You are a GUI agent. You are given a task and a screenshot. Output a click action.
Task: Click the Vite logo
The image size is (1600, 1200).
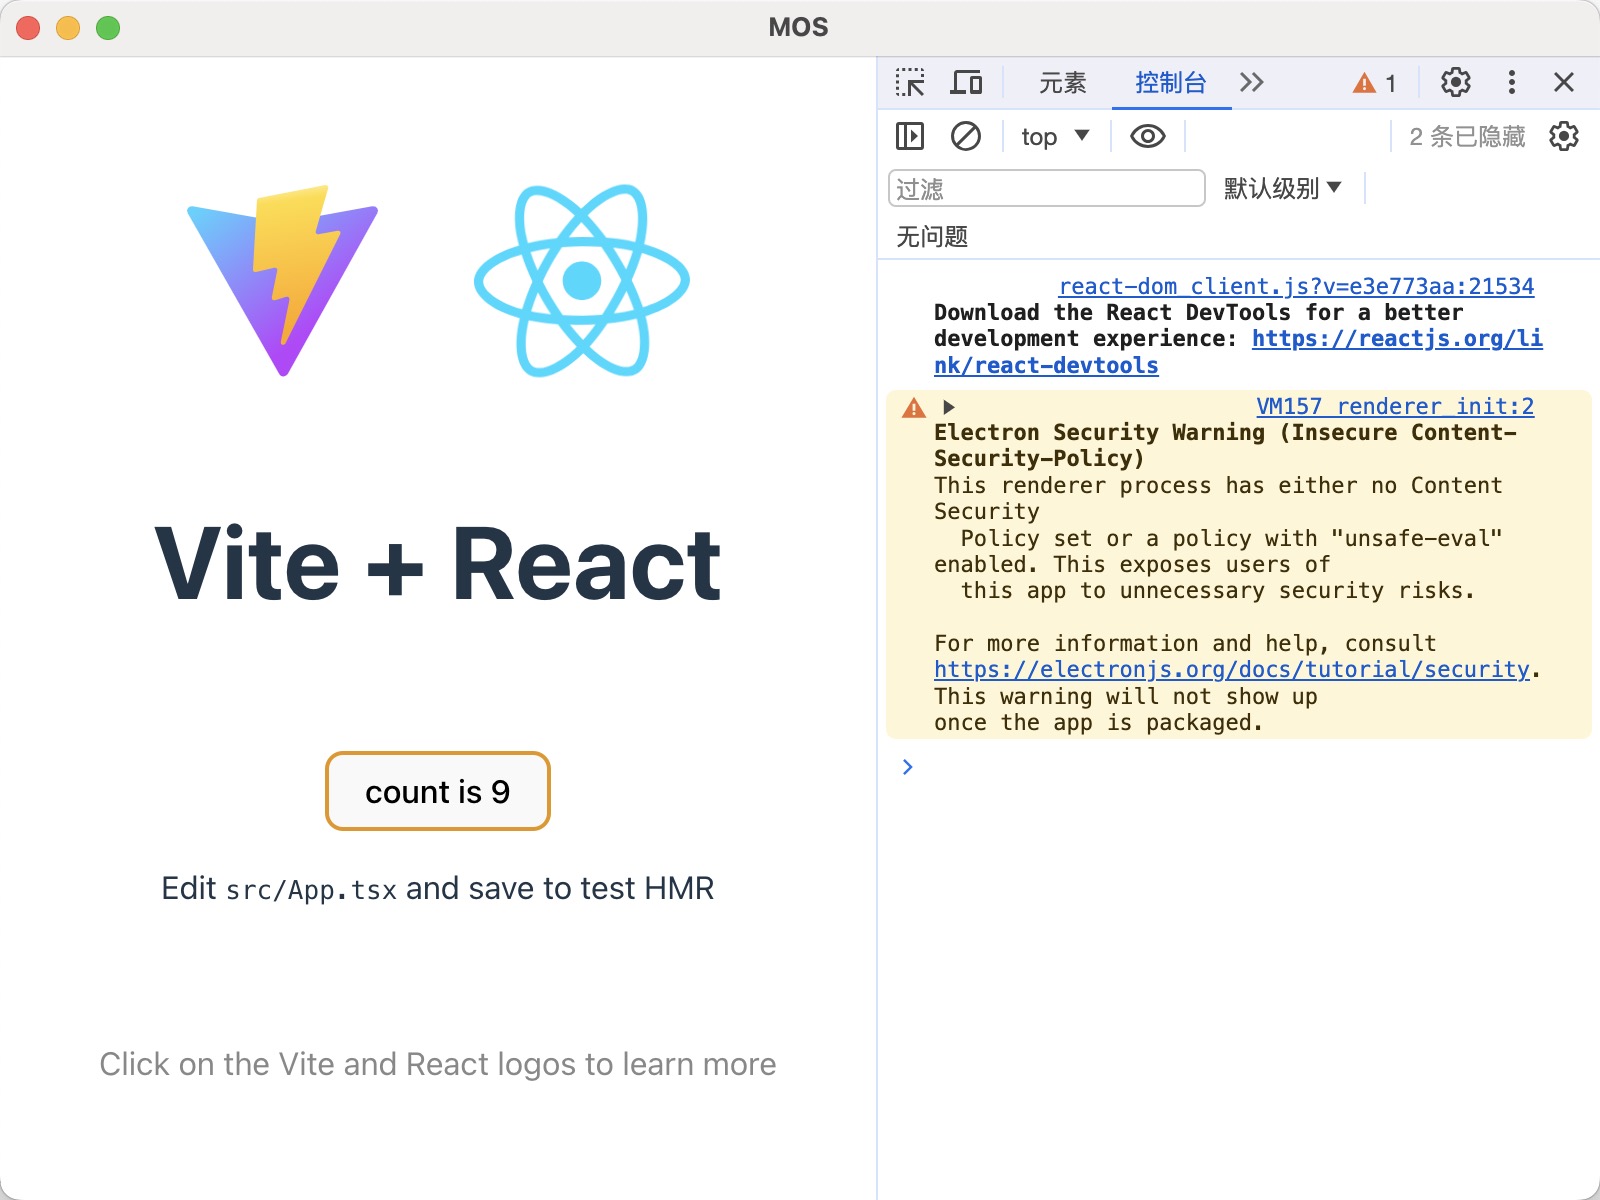click(283, 280)
